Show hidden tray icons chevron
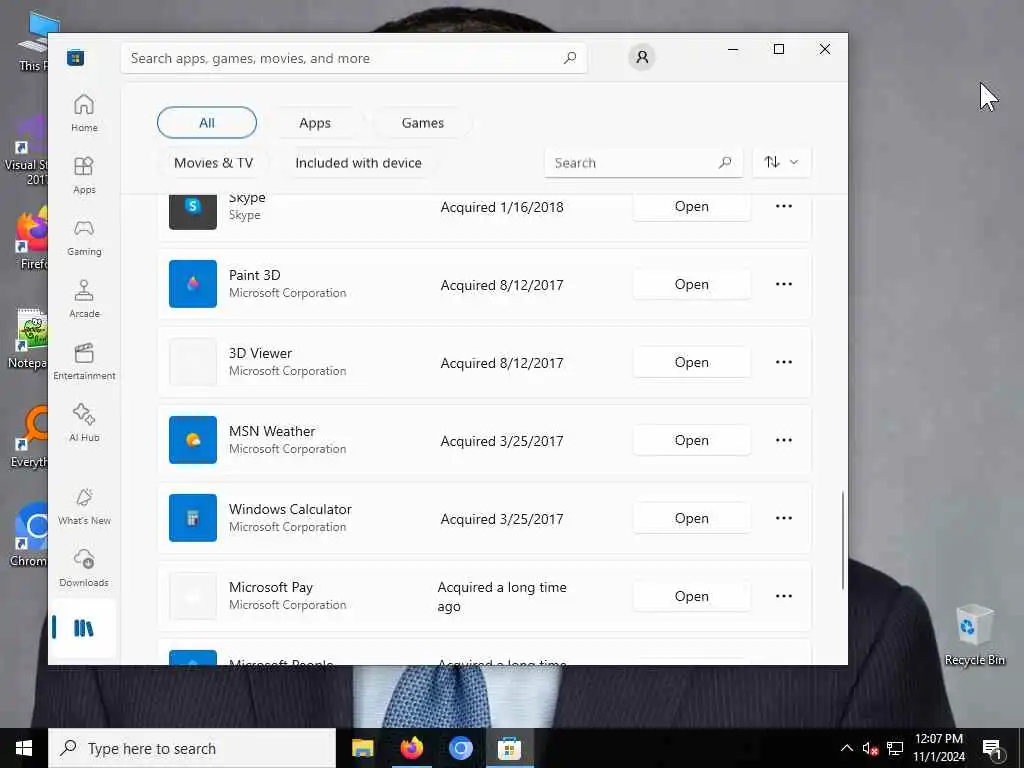This screenshot has height=768, width=1024. pos(846,748)
